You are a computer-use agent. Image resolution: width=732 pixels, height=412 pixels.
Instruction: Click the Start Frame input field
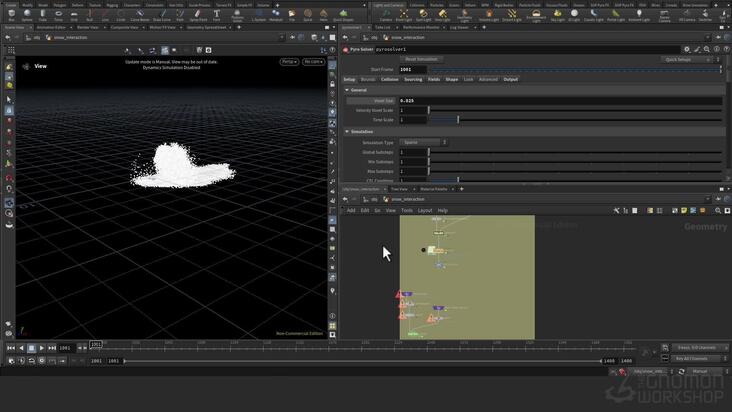point(413,70)
